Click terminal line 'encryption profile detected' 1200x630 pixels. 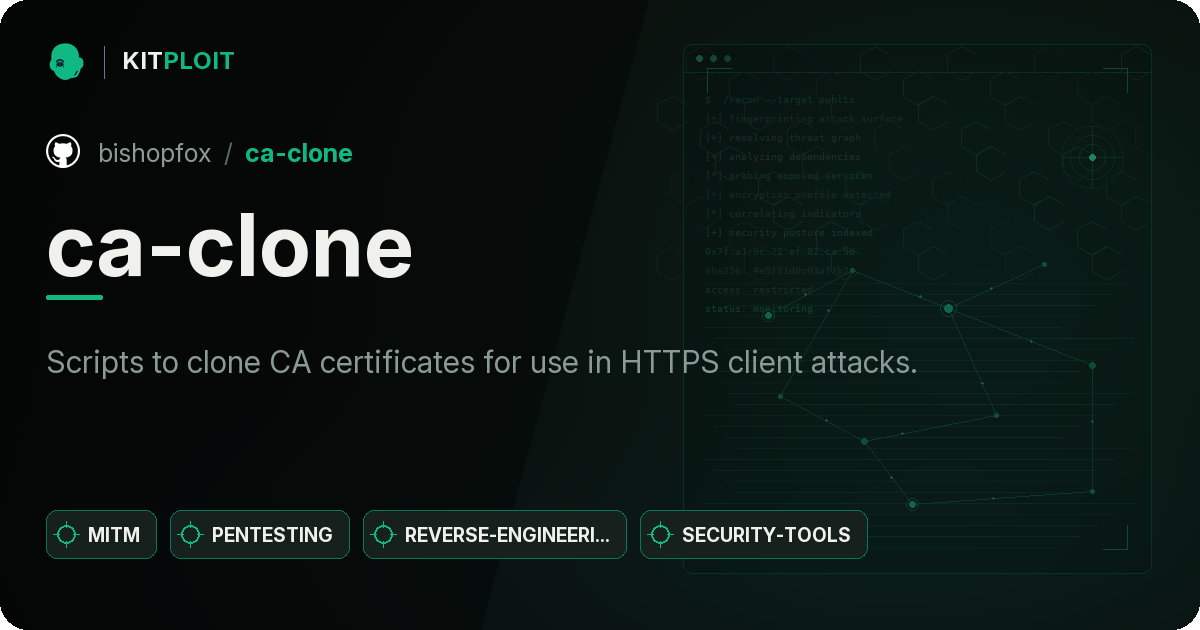[x=798, y=195]
